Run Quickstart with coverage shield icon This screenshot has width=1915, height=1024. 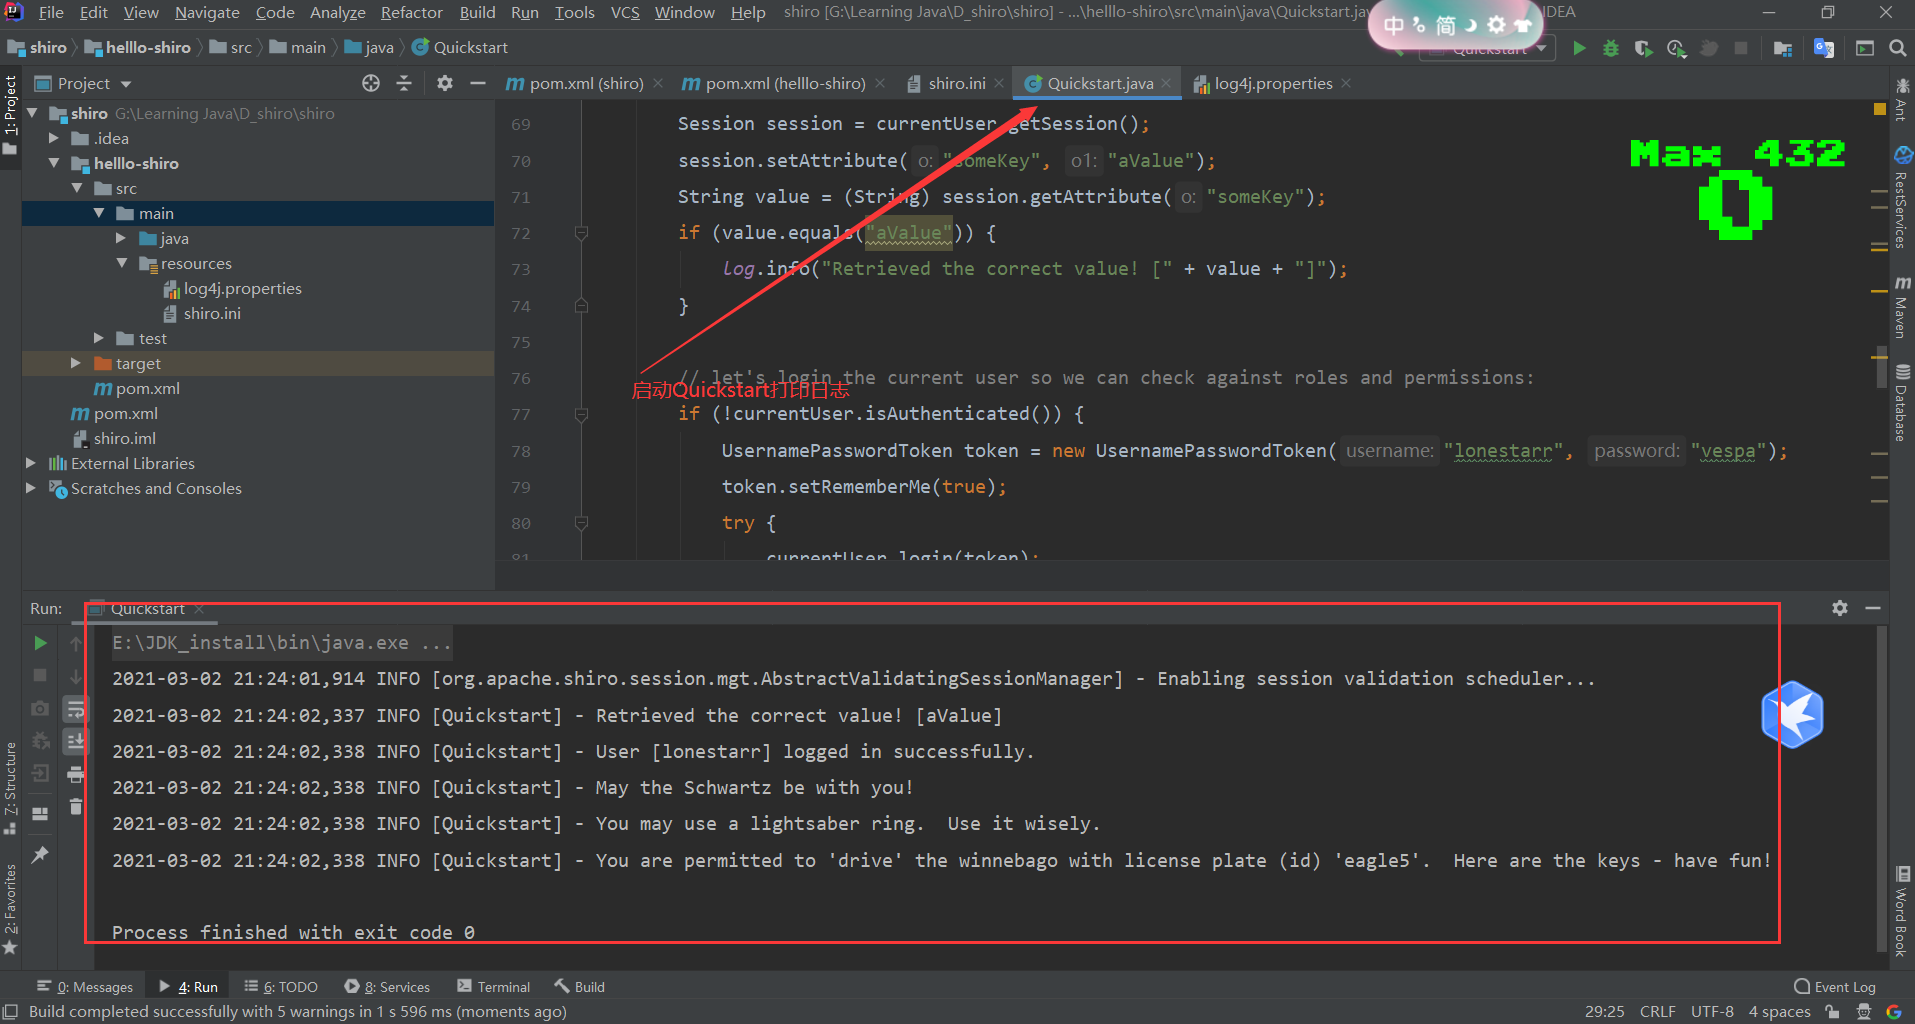coord(1643,48)
